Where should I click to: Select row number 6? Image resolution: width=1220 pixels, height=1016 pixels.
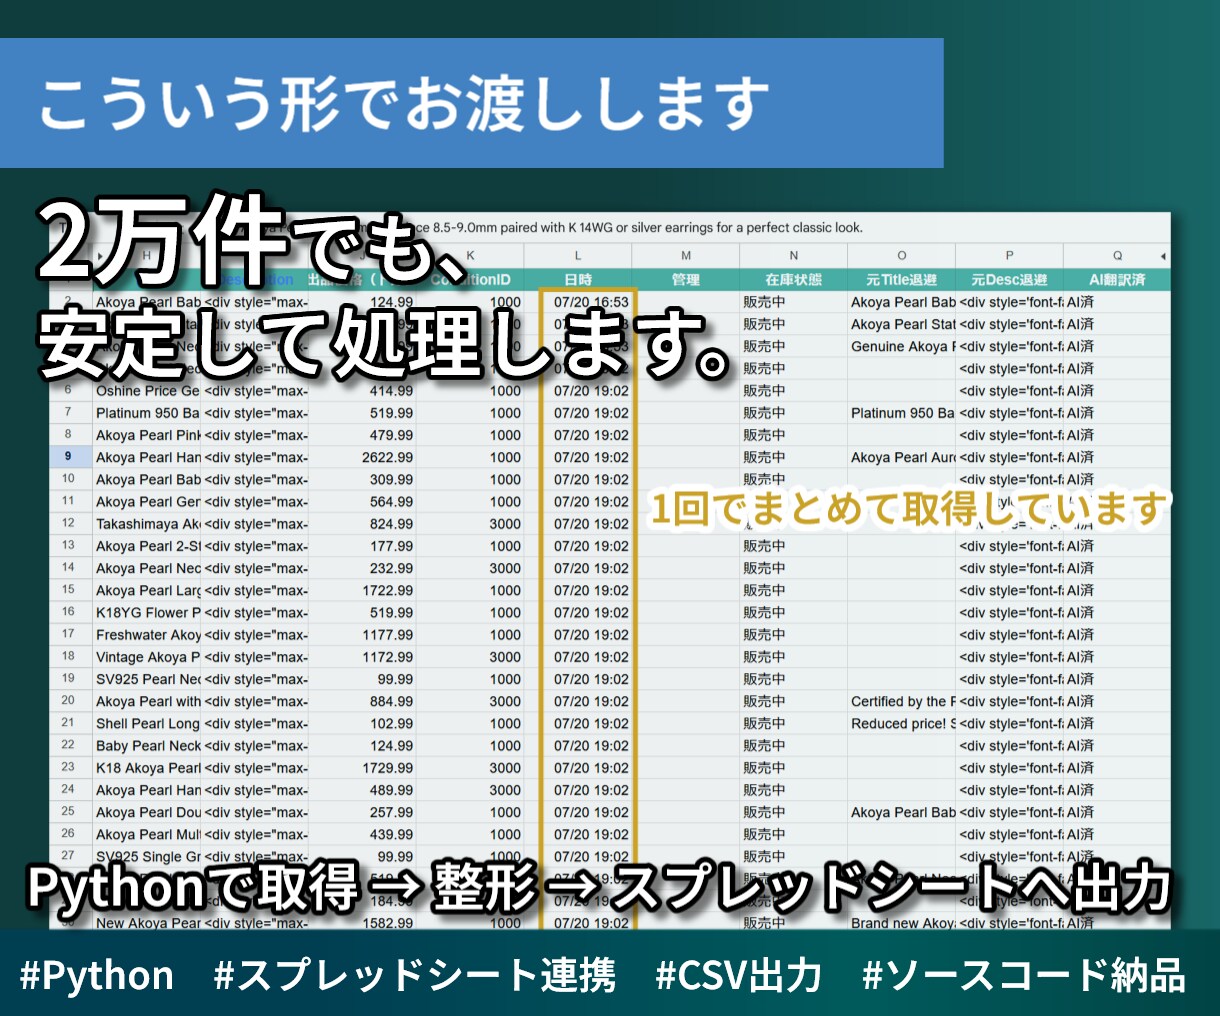(68, 390)
